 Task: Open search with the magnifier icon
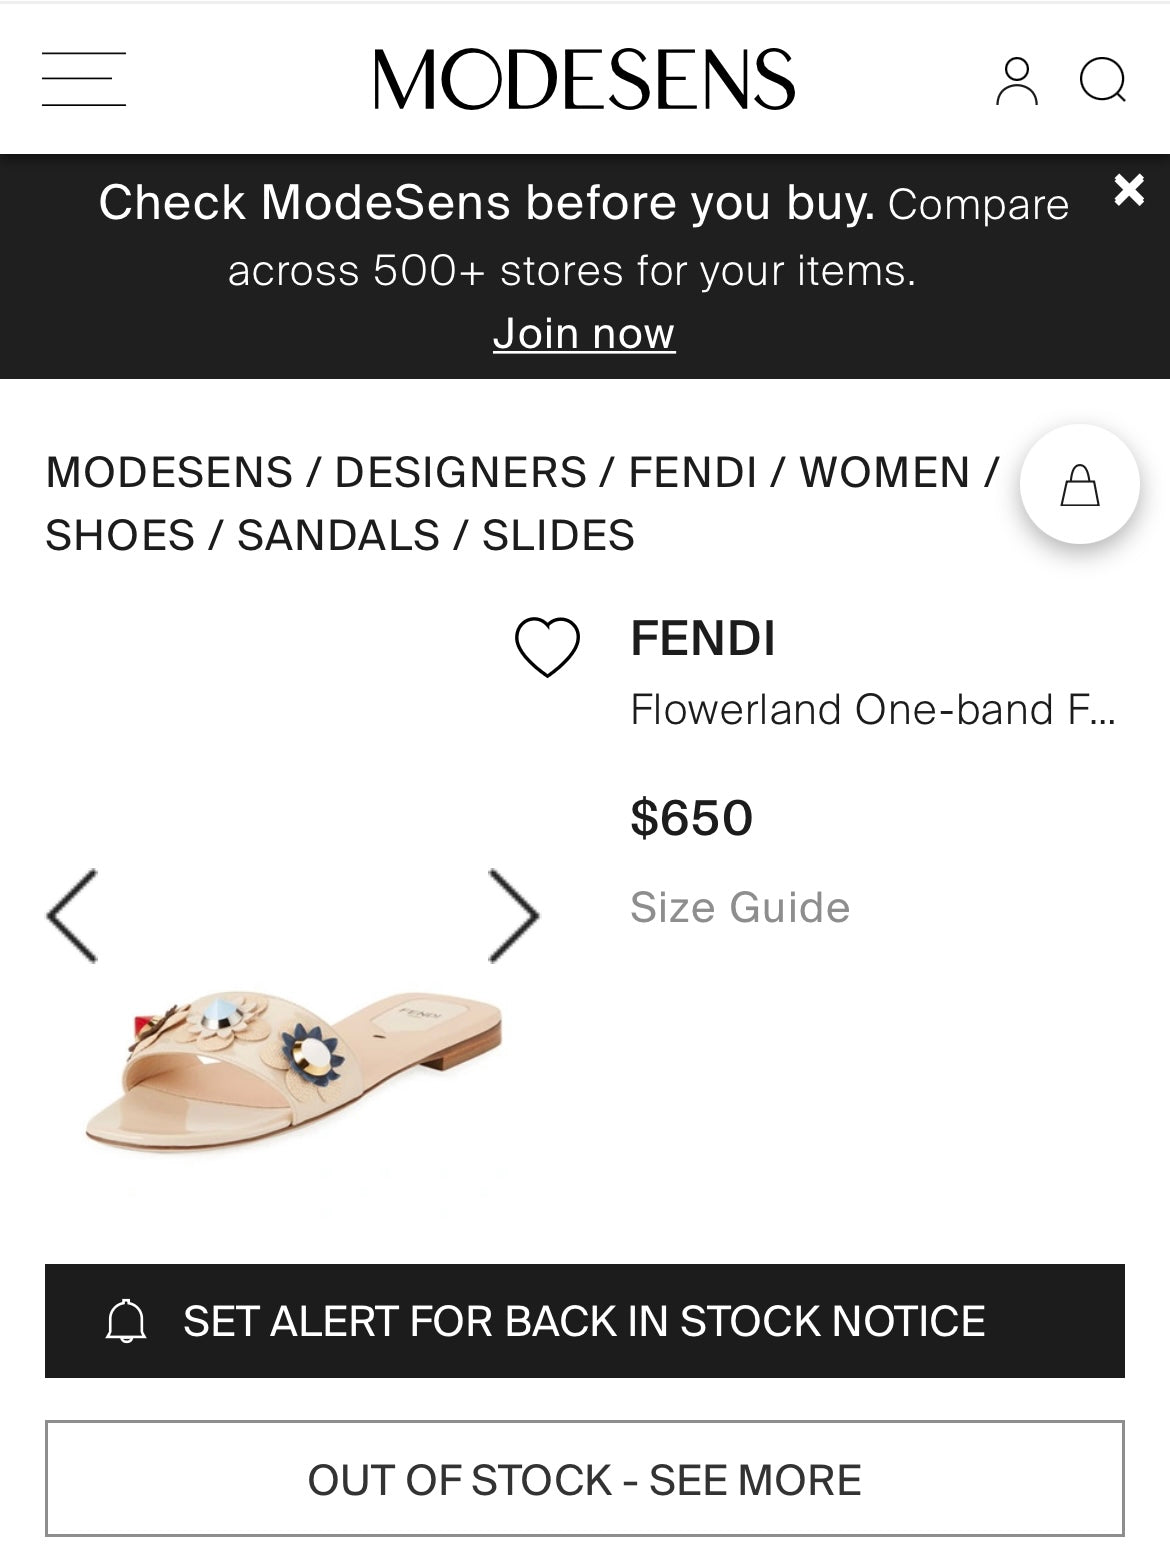click(1103, 81)
